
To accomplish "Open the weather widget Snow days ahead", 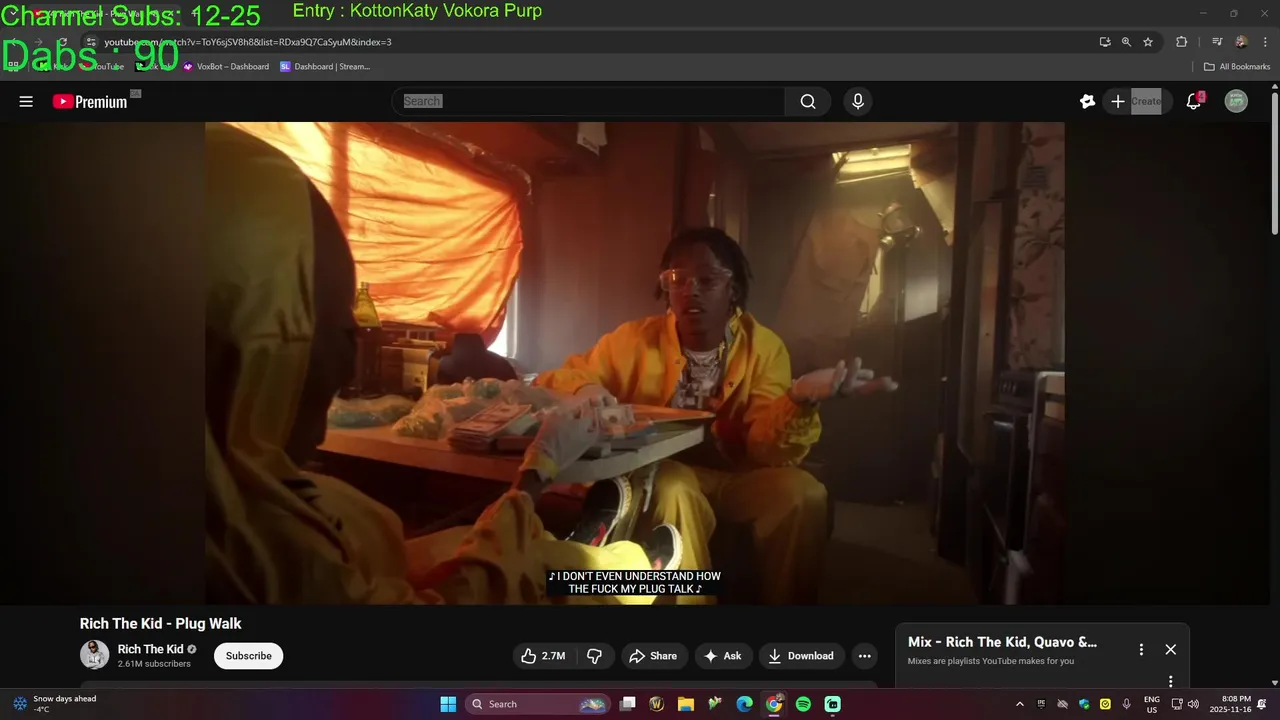I will click(x=55, y=704).
